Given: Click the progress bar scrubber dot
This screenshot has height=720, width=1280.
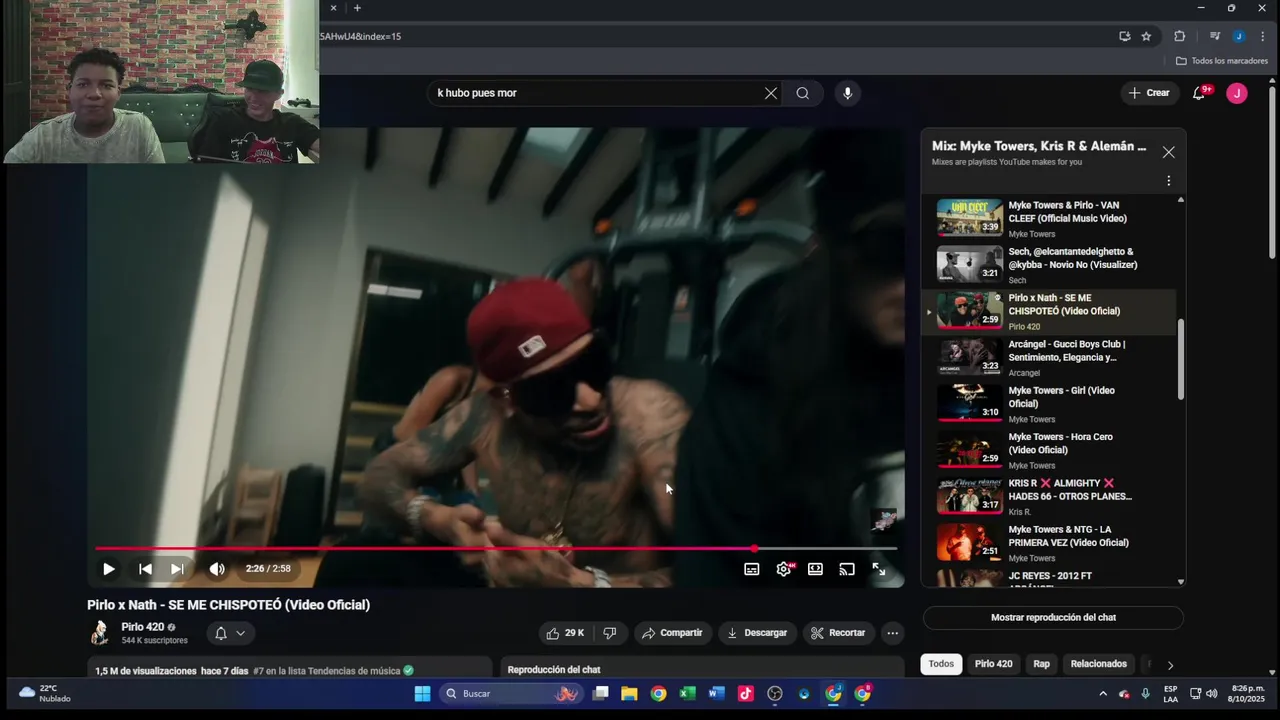Looking at the screenshot, I should click(754, 548).
